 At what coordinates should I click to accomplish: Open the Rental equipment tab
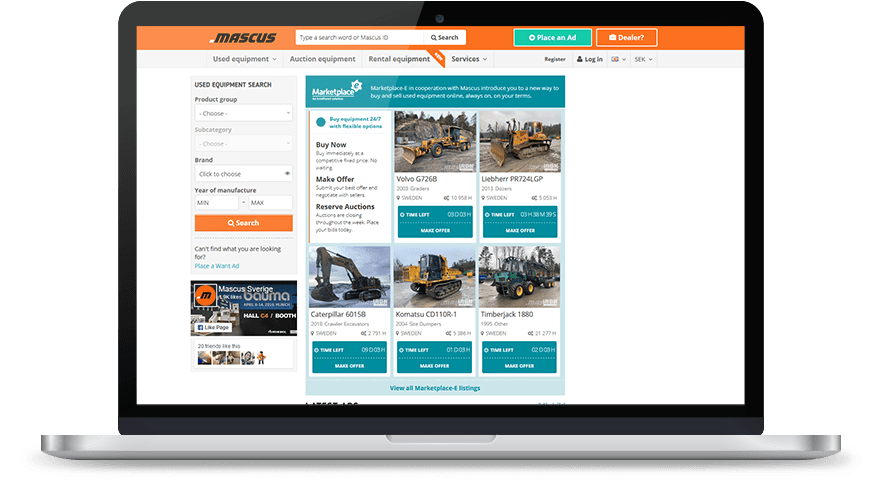(x=399, y=59)
